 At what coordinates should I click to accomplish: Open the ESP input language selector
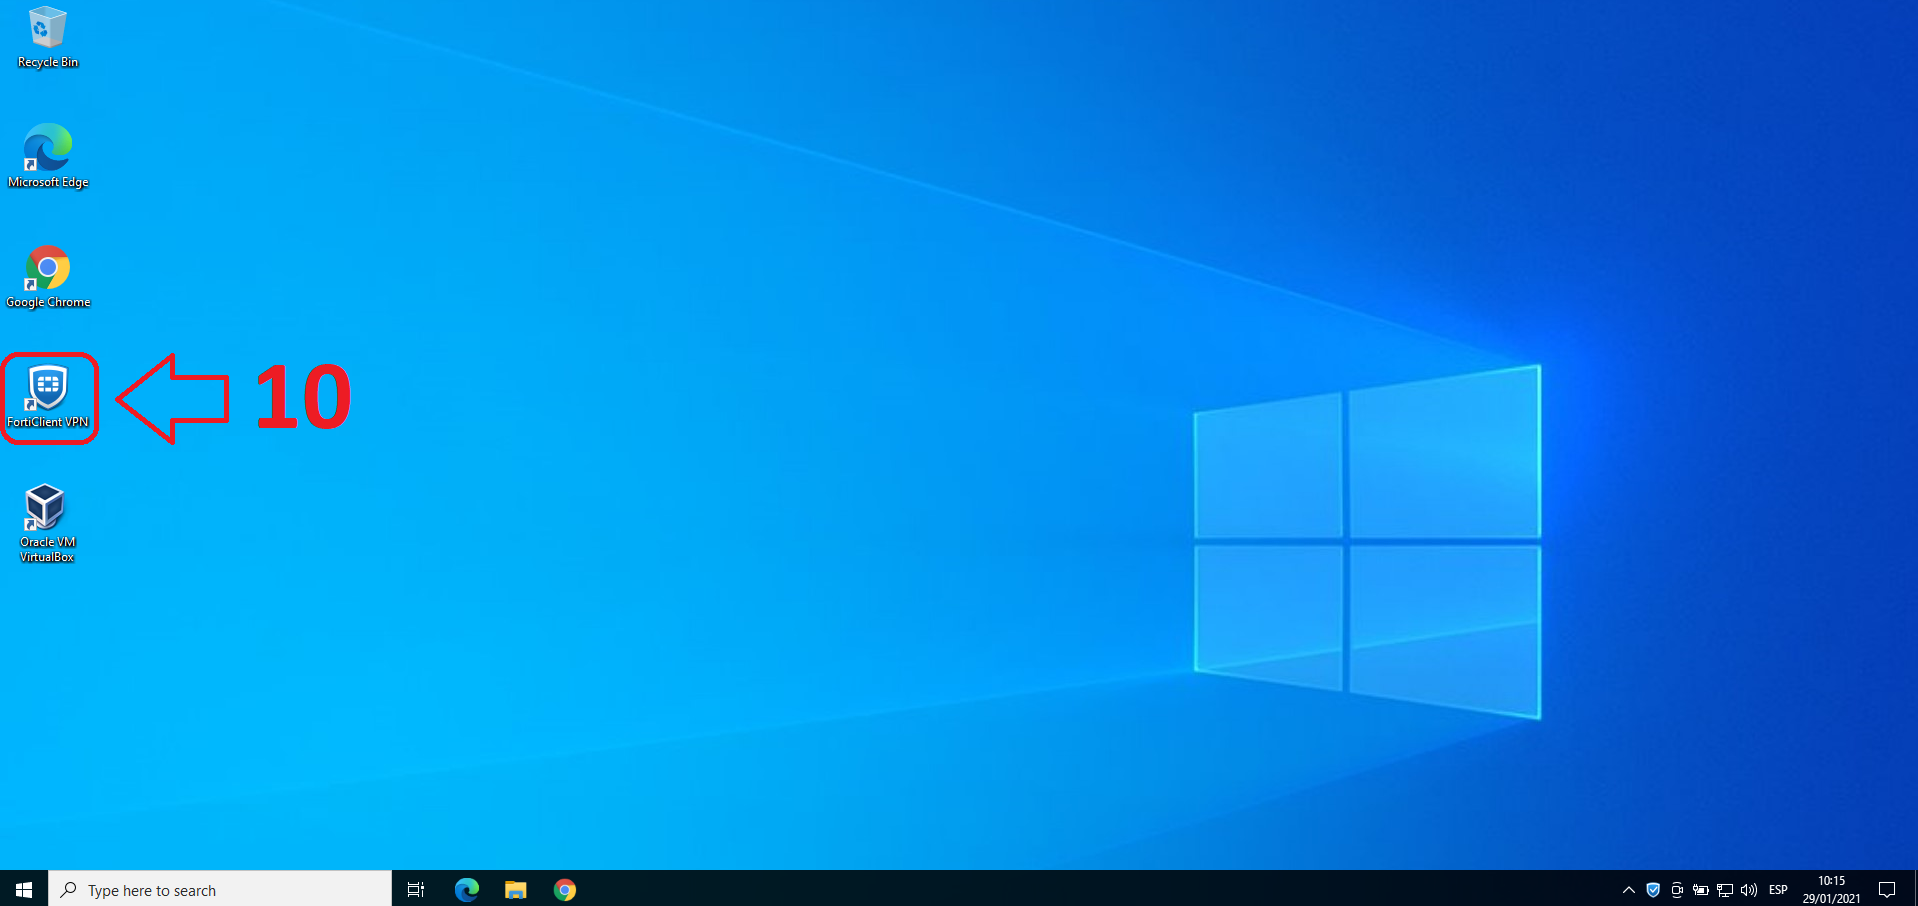(x=1778, y=889)
